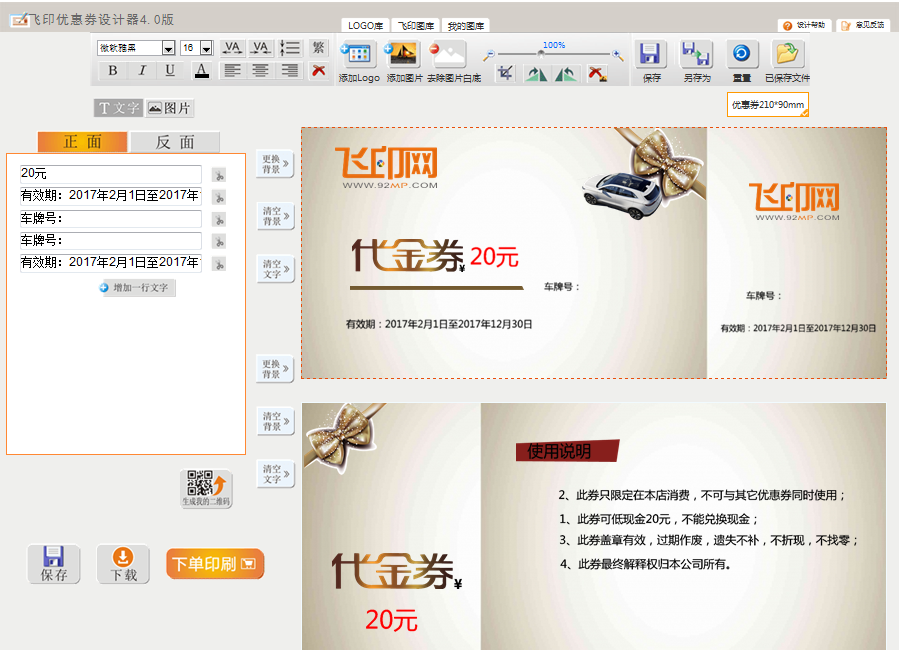Click the 车牌号 text input field
899x650 pixels.
[110, 219]
